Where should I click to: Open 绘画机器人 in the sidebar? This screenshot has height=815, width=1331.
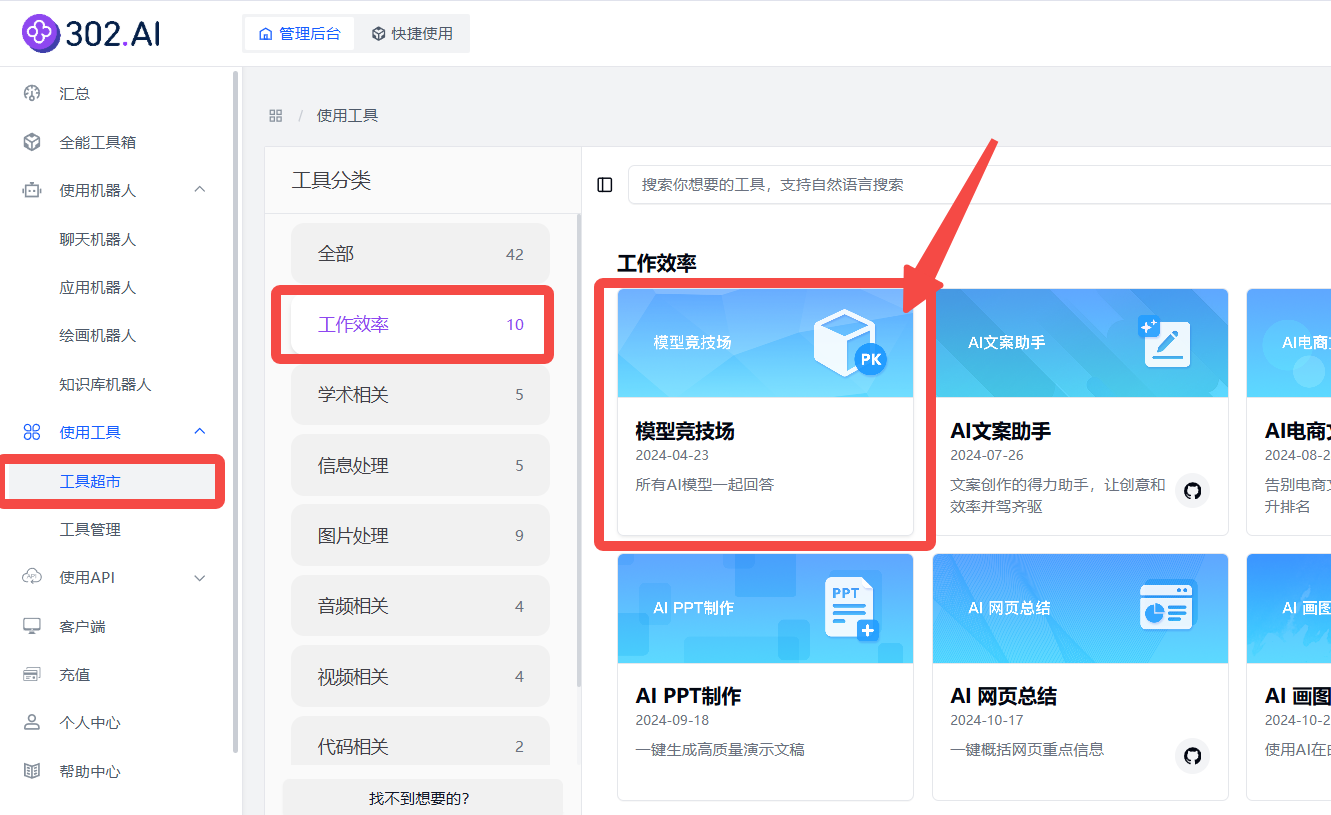pyautogui.click(x=98, y=335)
